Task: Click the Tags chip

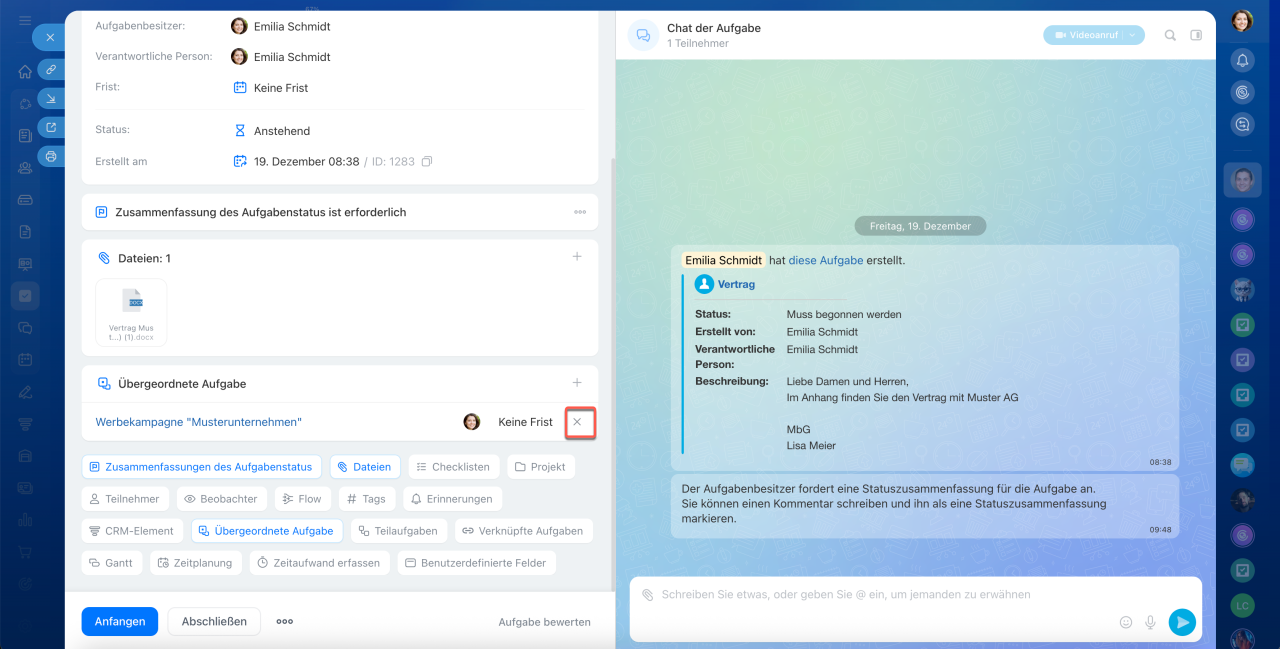Action: pyautogui.click(x=366, y=499)
